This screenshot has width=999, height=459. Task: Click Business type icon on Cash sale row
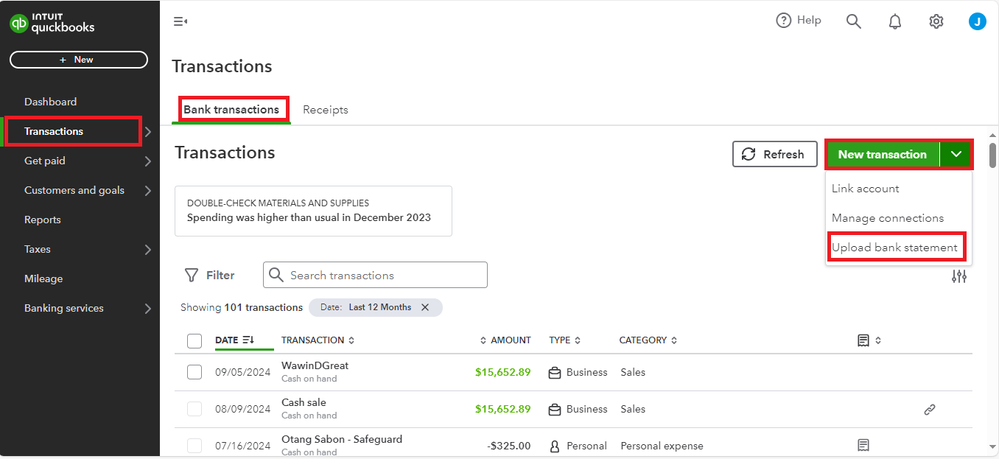(554, 409)
